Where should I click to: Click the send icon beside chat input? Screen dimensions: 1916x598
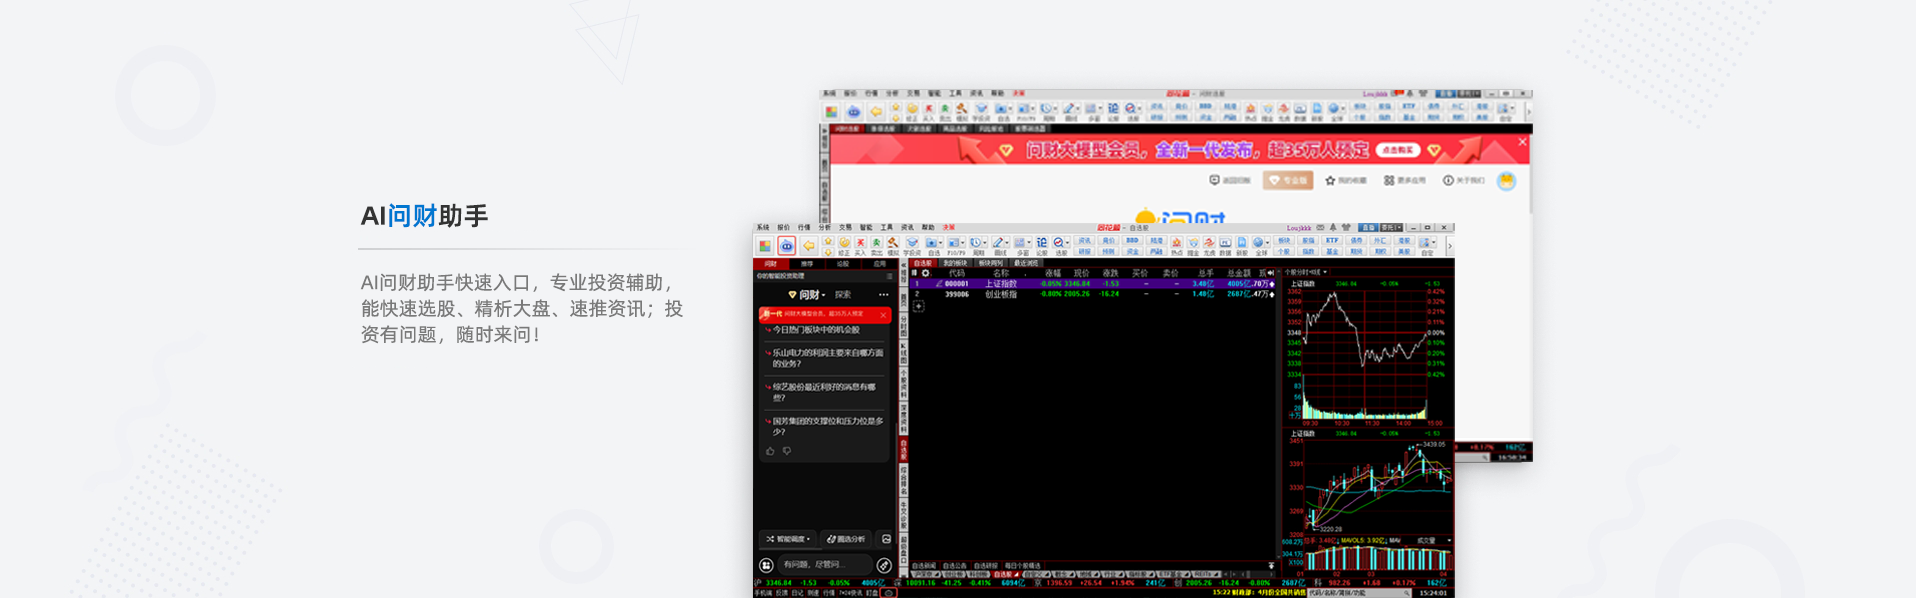click(x=883, y=566)
